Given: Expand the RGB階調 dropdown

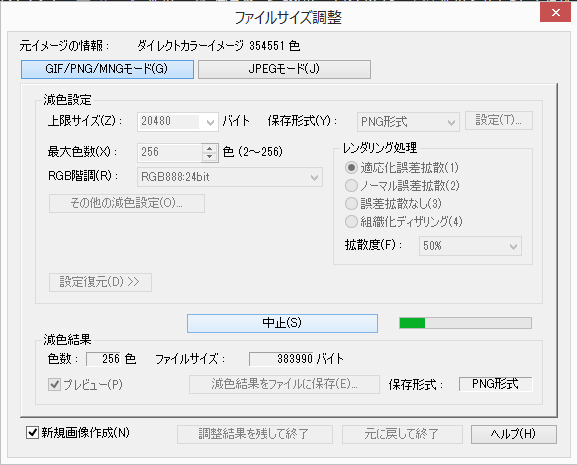Looking at the screenshot, I should [230, 177].
